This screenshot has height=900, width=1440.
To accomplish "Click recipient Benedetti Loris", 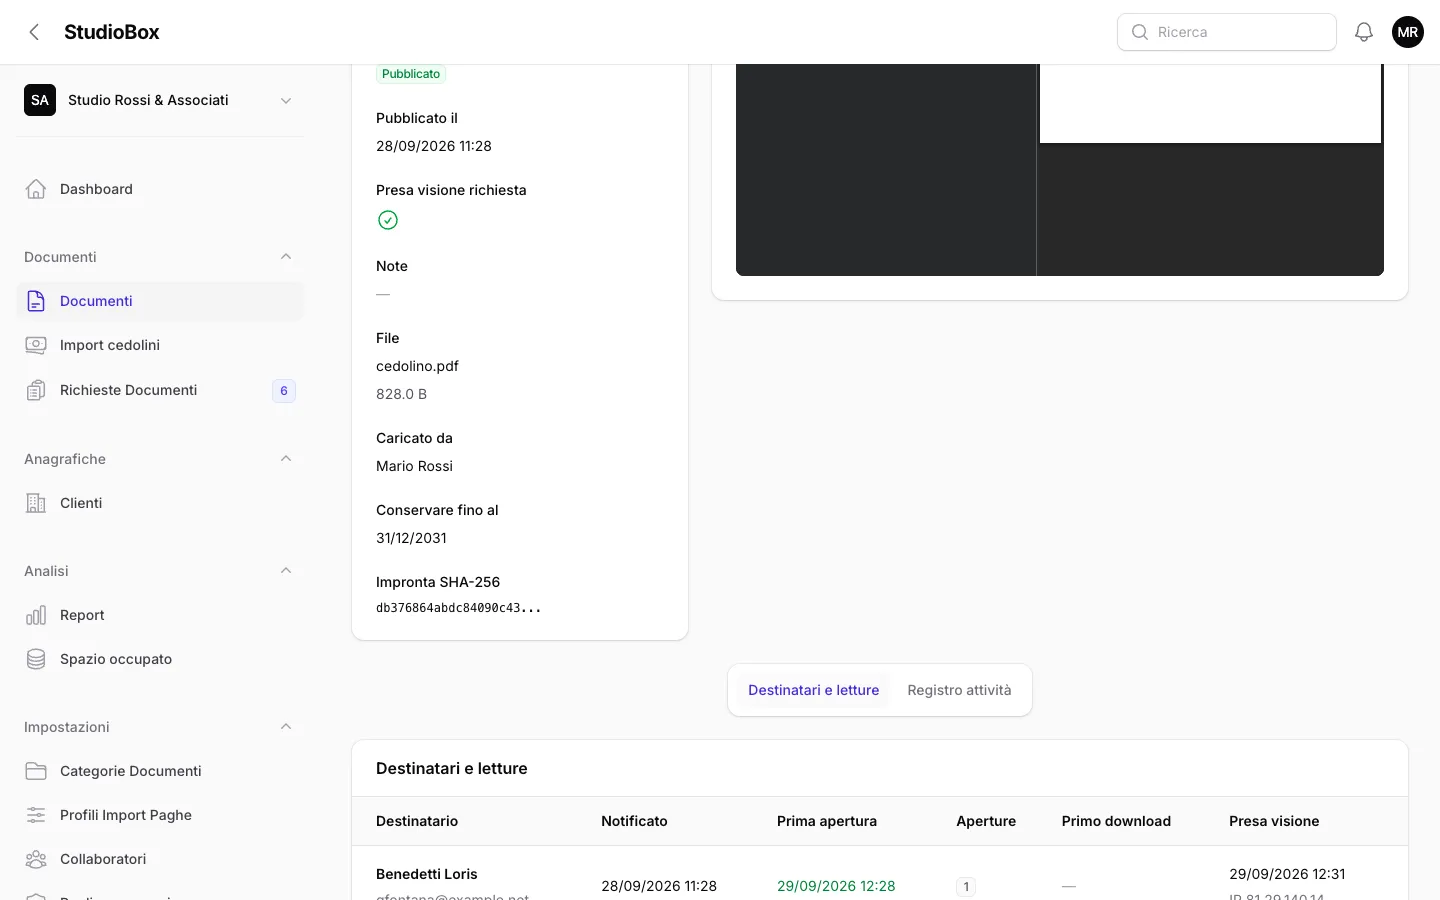I will click(x=427, y=874).
